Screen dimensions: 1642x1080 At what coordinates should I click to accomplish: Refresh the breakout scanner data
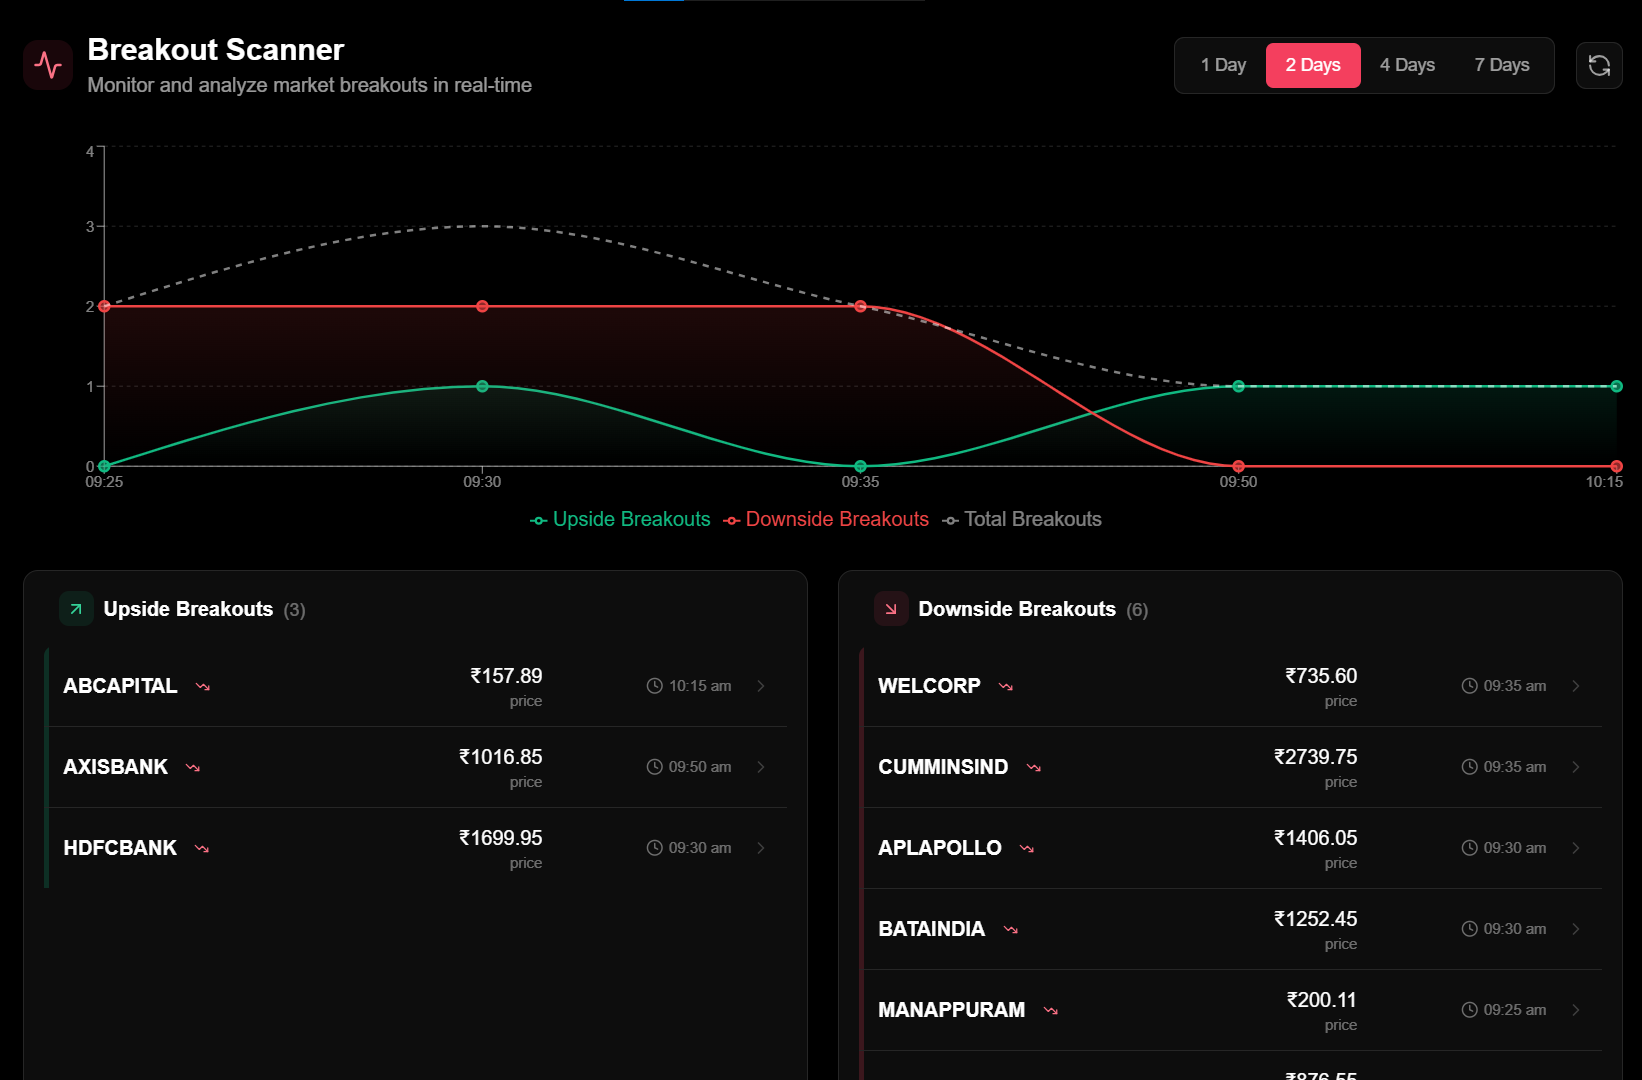point(1599,65)
